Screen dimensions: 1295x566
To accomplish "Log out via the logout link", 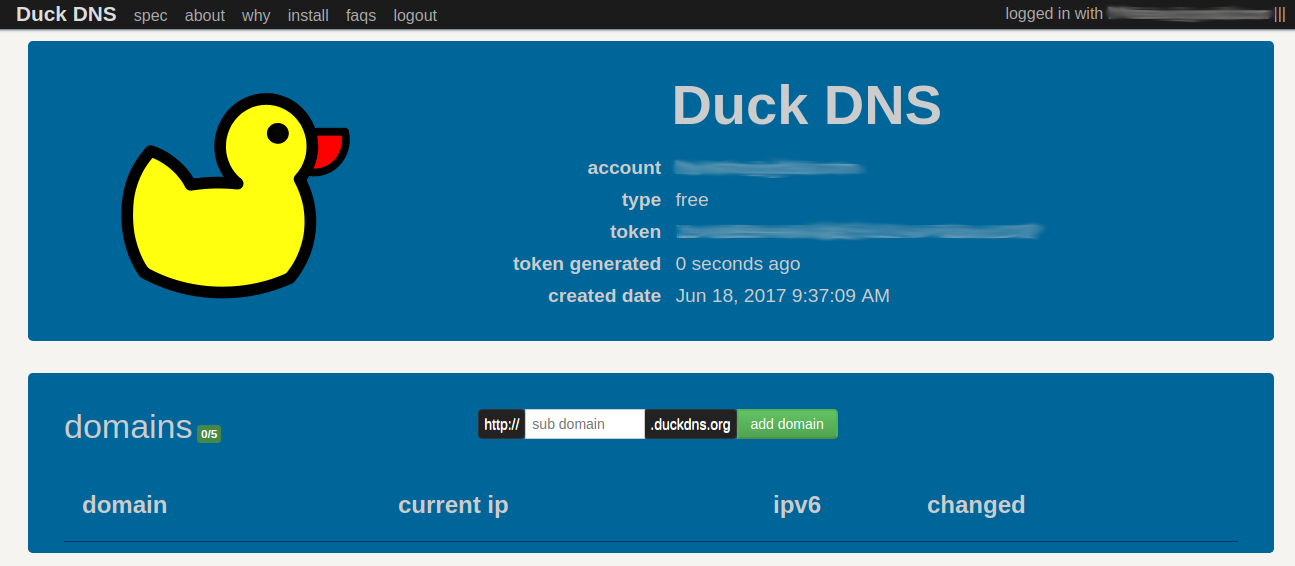I will 415,15.
